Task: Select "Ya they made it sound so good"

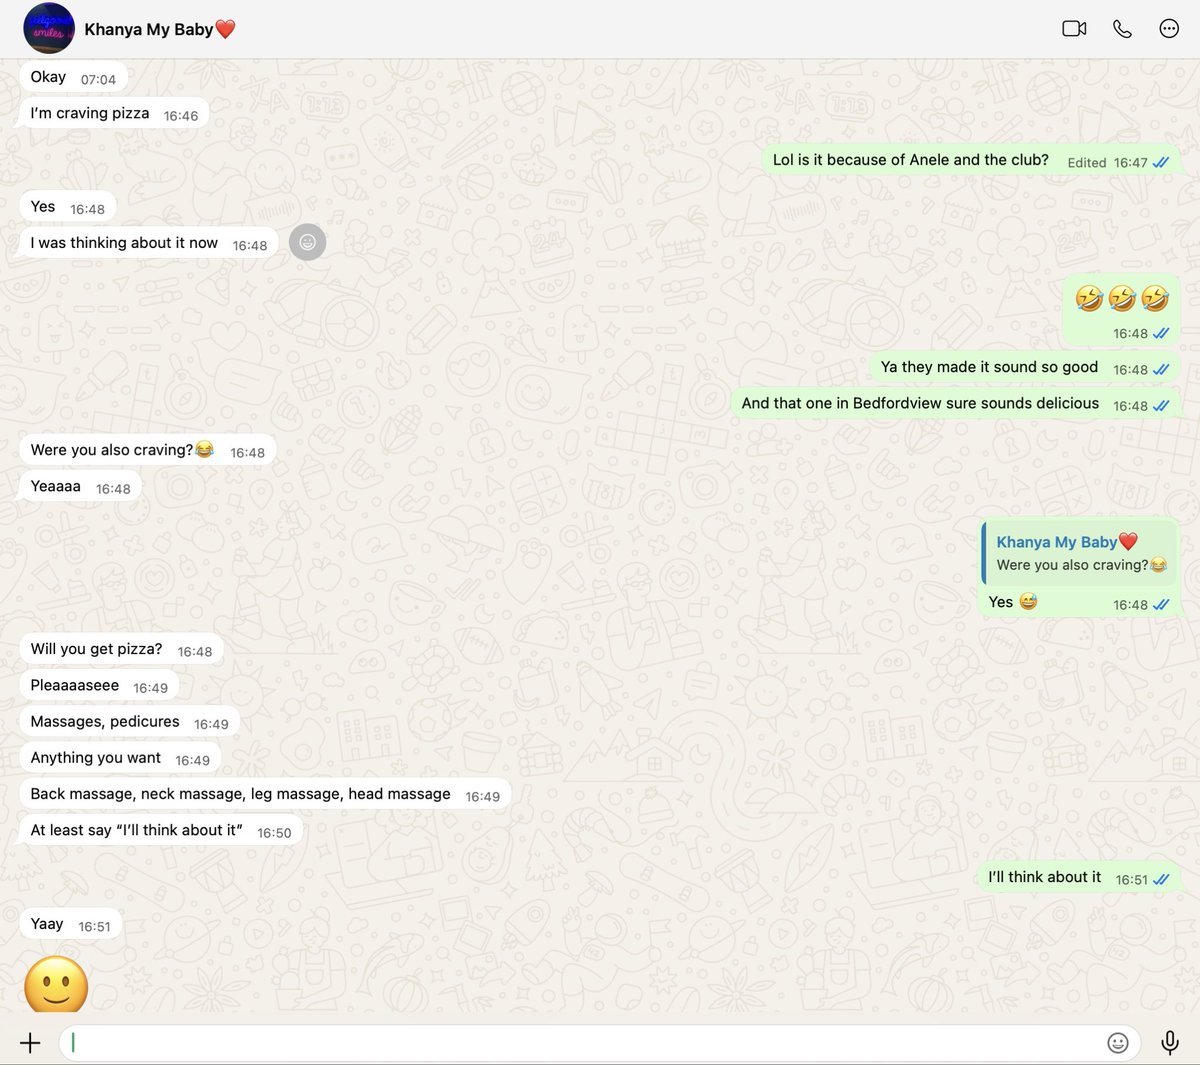Action: [1024, 368]
